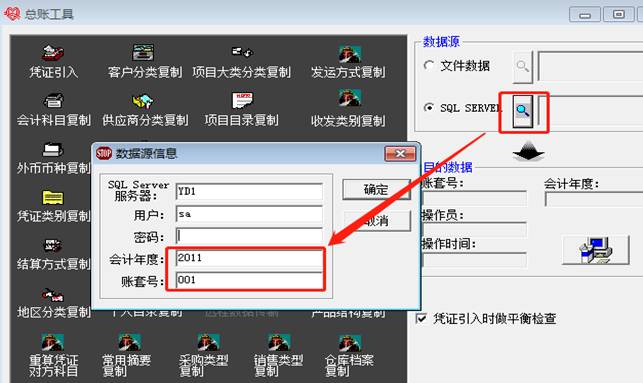Open 客户分类复制 icon

(x=143, y=52)
